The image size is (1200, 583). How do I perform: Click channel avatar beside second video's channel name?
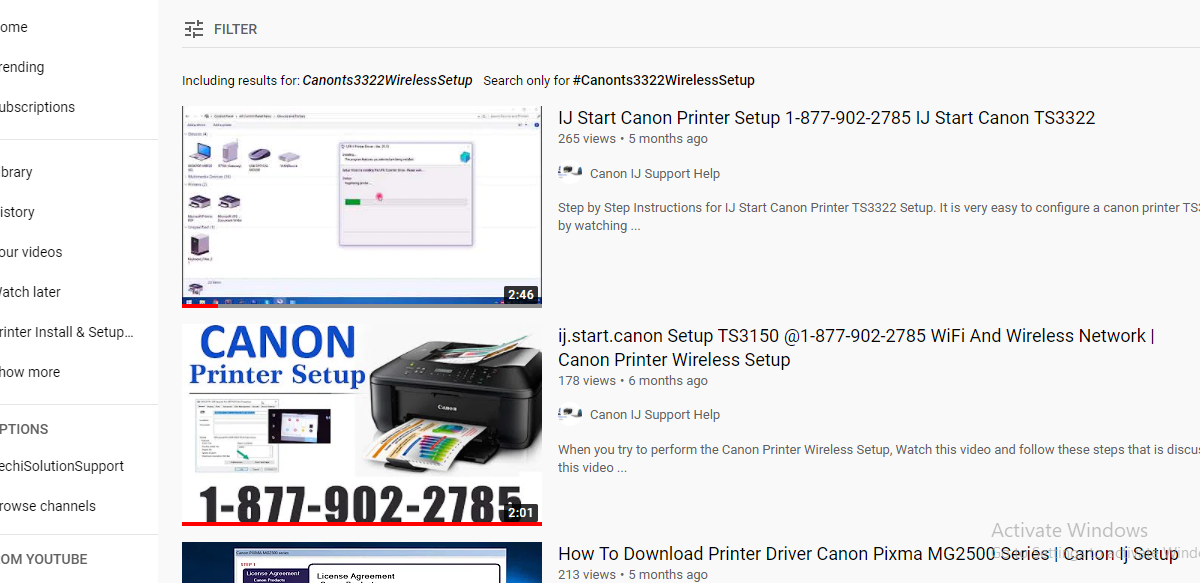click(x=570, y=413)
